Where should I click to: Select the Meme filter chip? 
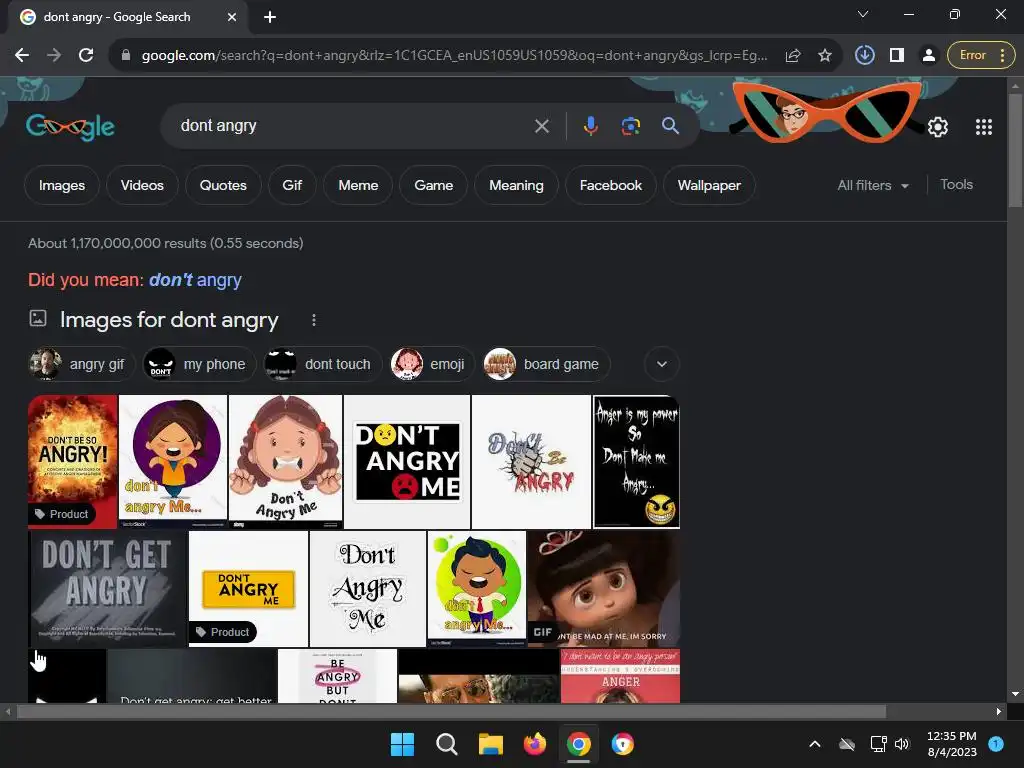tap(358, 185)
